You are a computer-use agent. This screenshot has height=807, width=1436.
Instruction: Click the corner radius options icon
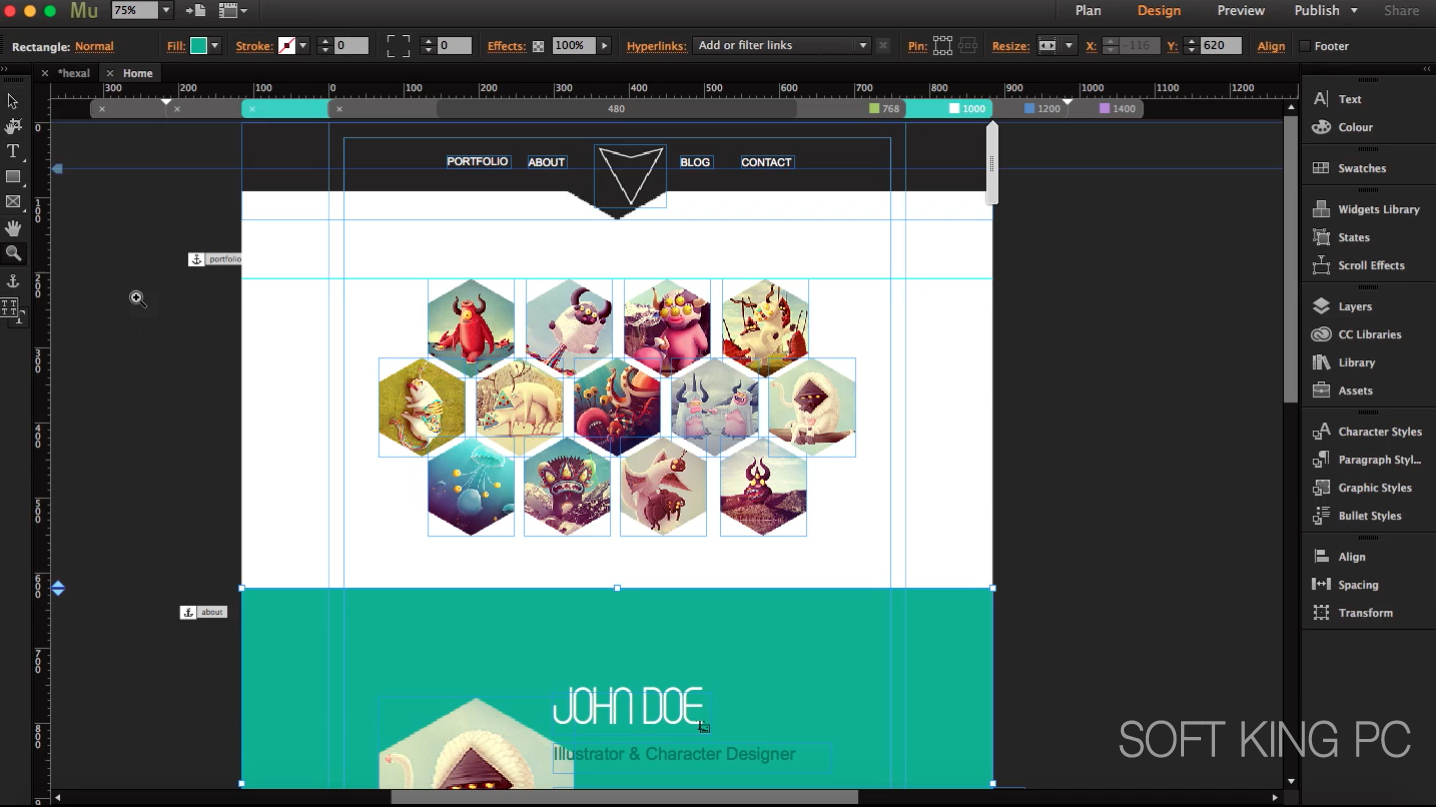pos(398,46)
